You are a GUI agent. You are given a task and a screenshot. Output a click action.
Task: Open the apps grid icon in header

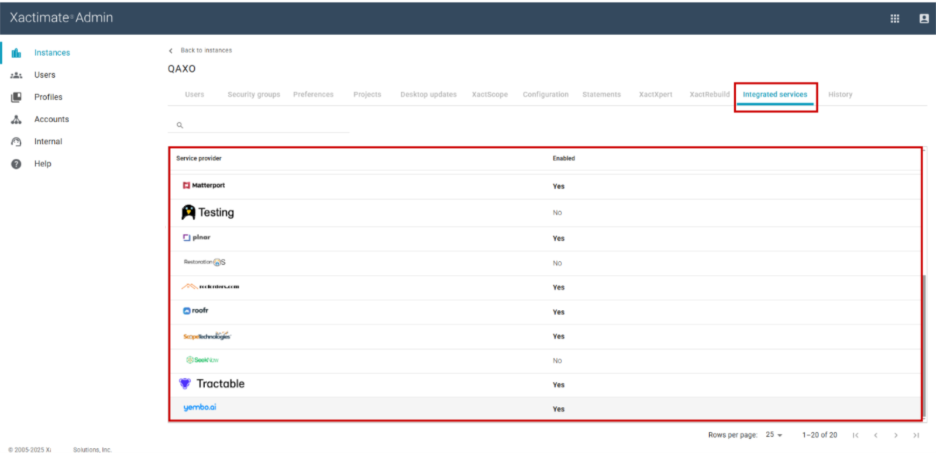click(895, 19)
